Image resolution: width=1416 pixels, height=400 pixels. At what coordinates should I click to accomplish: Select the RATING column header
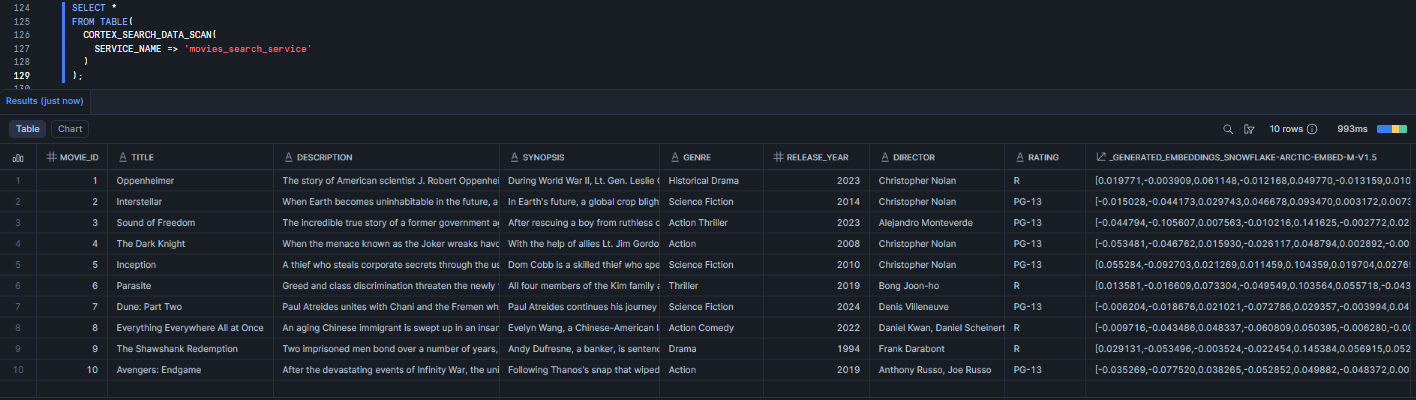(1045, 157)
